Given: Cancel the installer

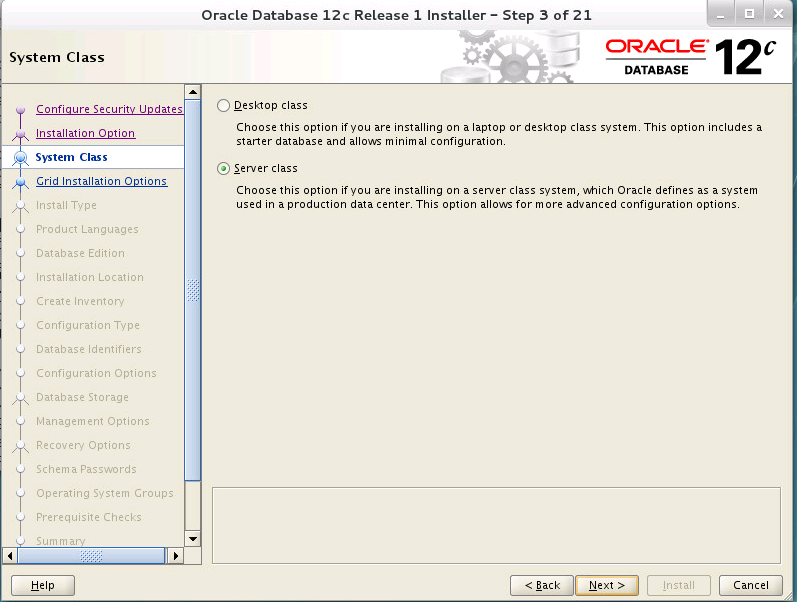Looking at the screenshot, I should [x=751, y=585].
